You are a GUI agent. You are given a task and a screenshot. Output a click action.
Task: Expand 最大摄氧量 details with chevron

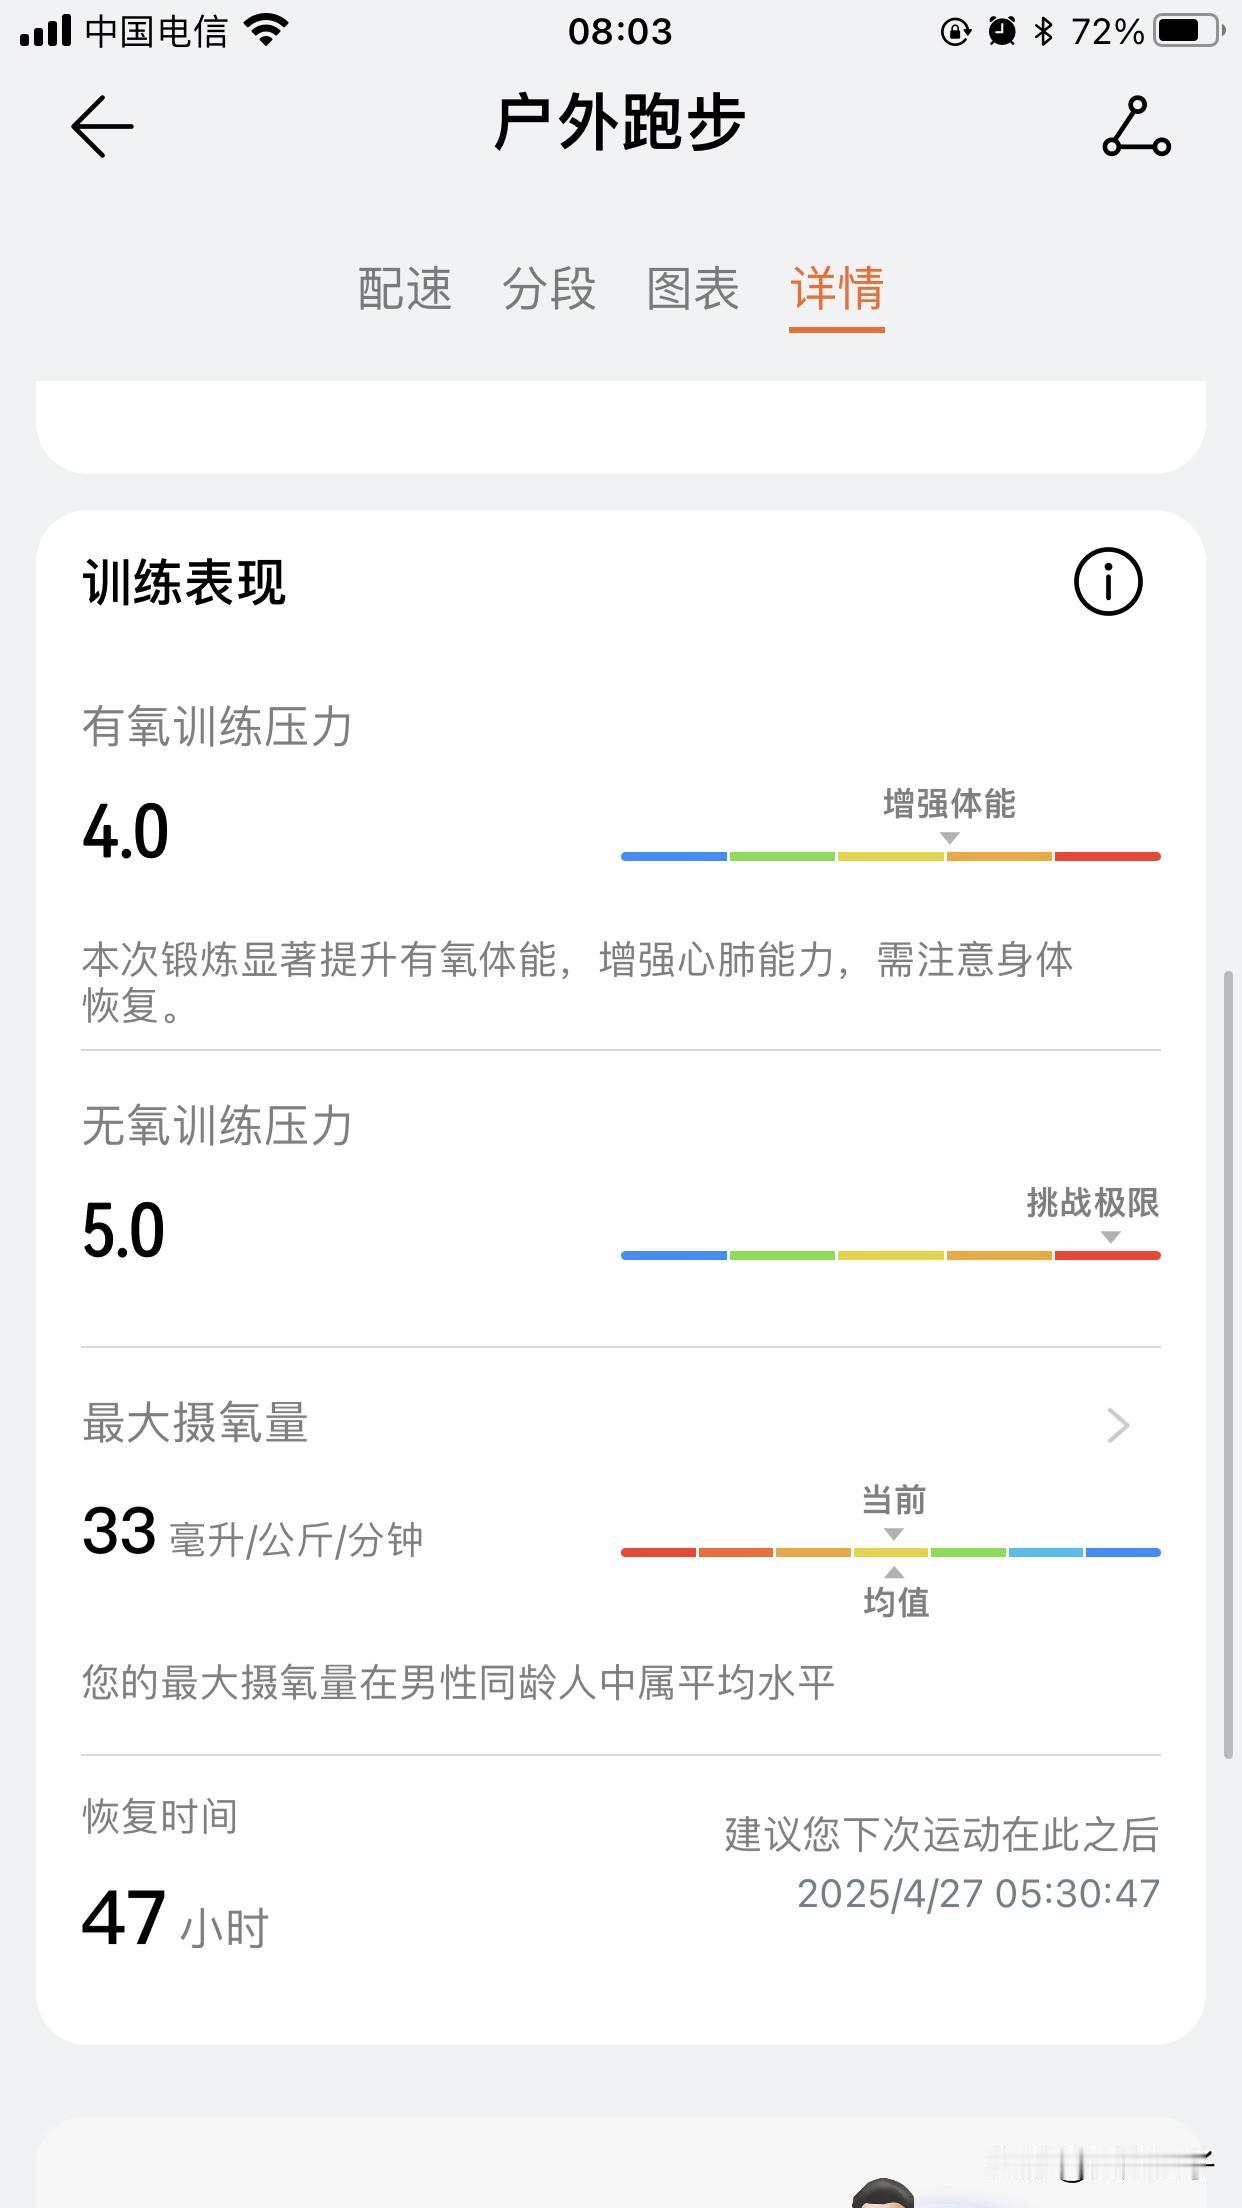[1118, 1425]
